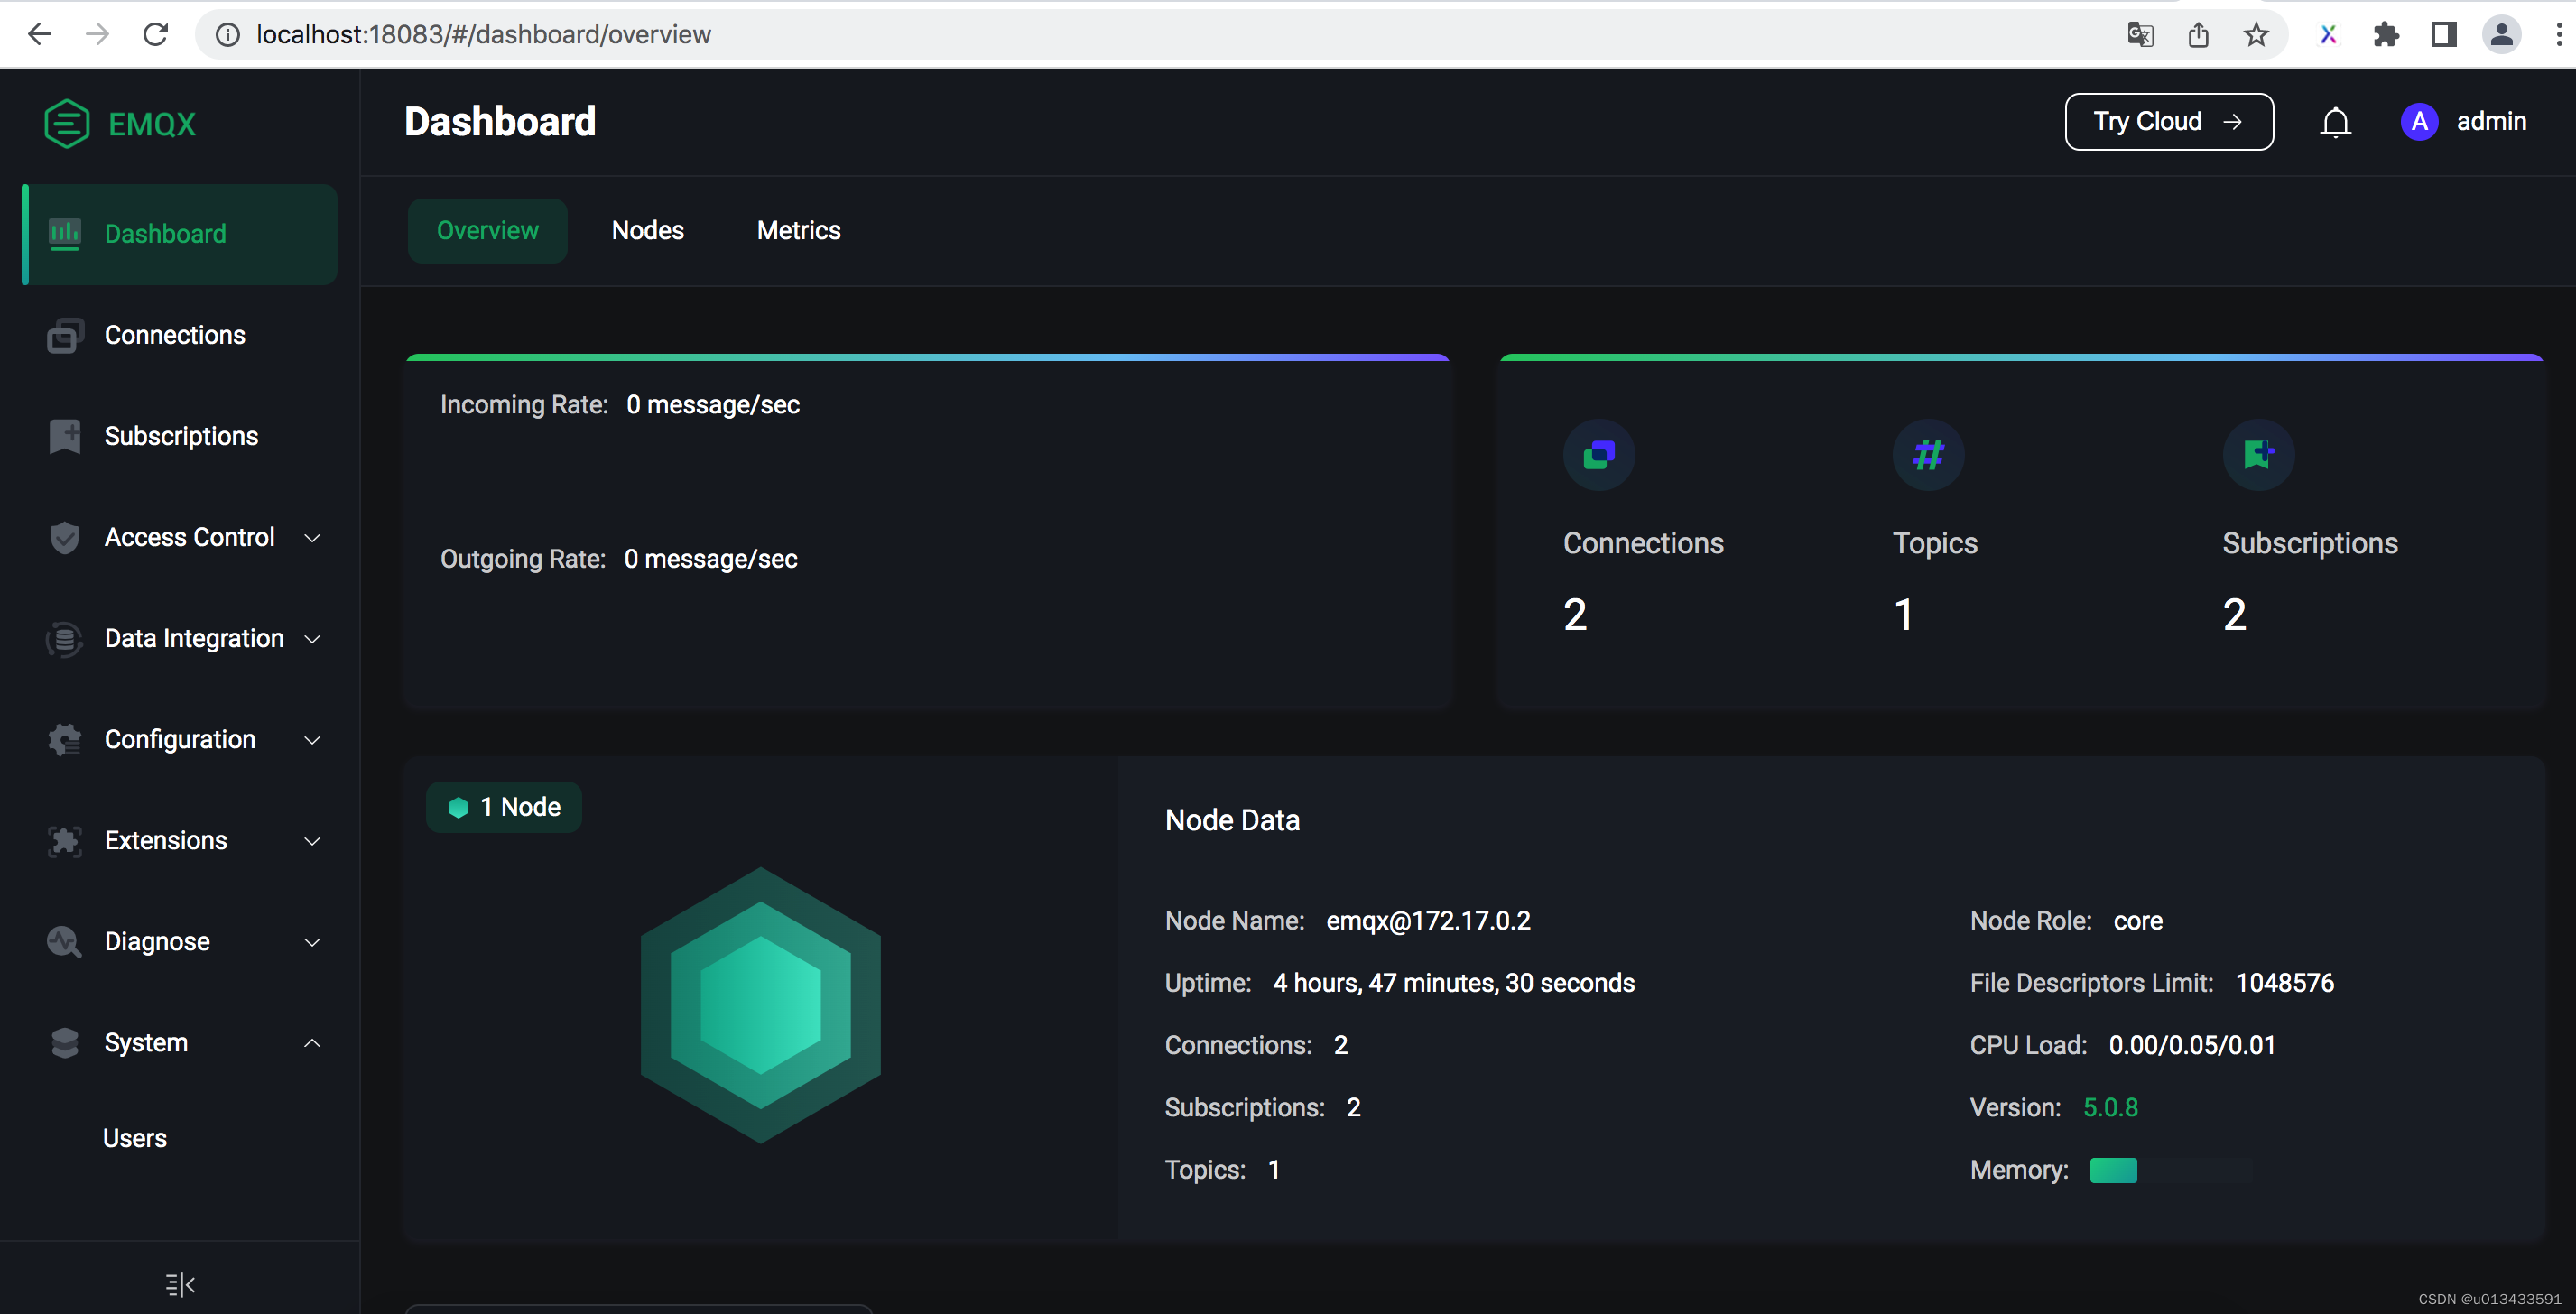The width and height of the screenshot is (2576, 1314).
Task: Click the Connections sidebar icon
Action: point(65,335)
